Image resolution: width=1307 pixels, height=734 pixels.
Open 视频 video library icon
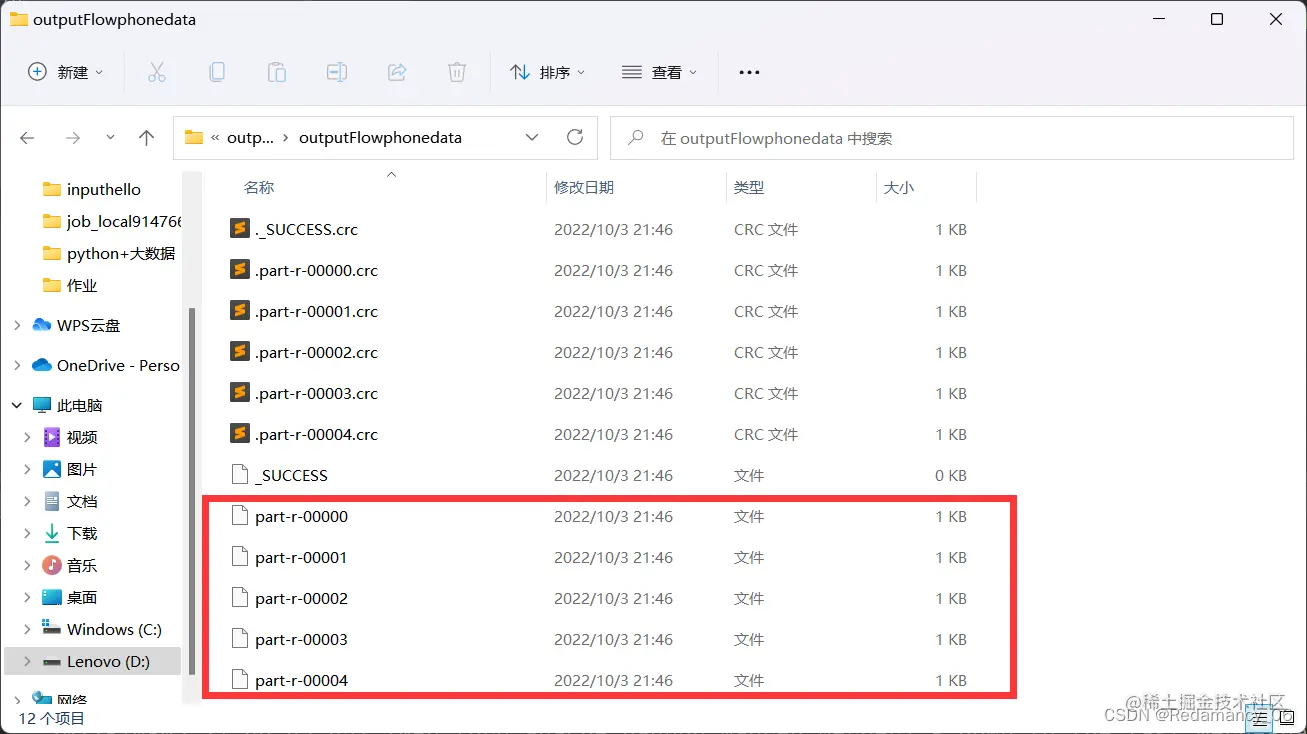(52, 437)
